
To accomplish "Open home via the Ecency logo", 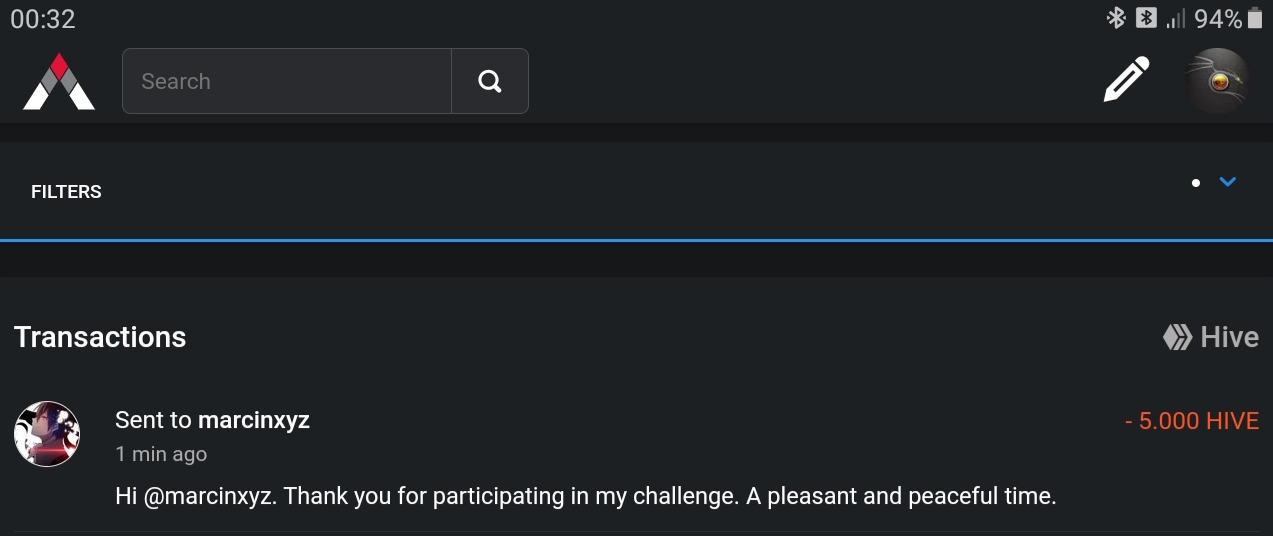I will [59, 81].
